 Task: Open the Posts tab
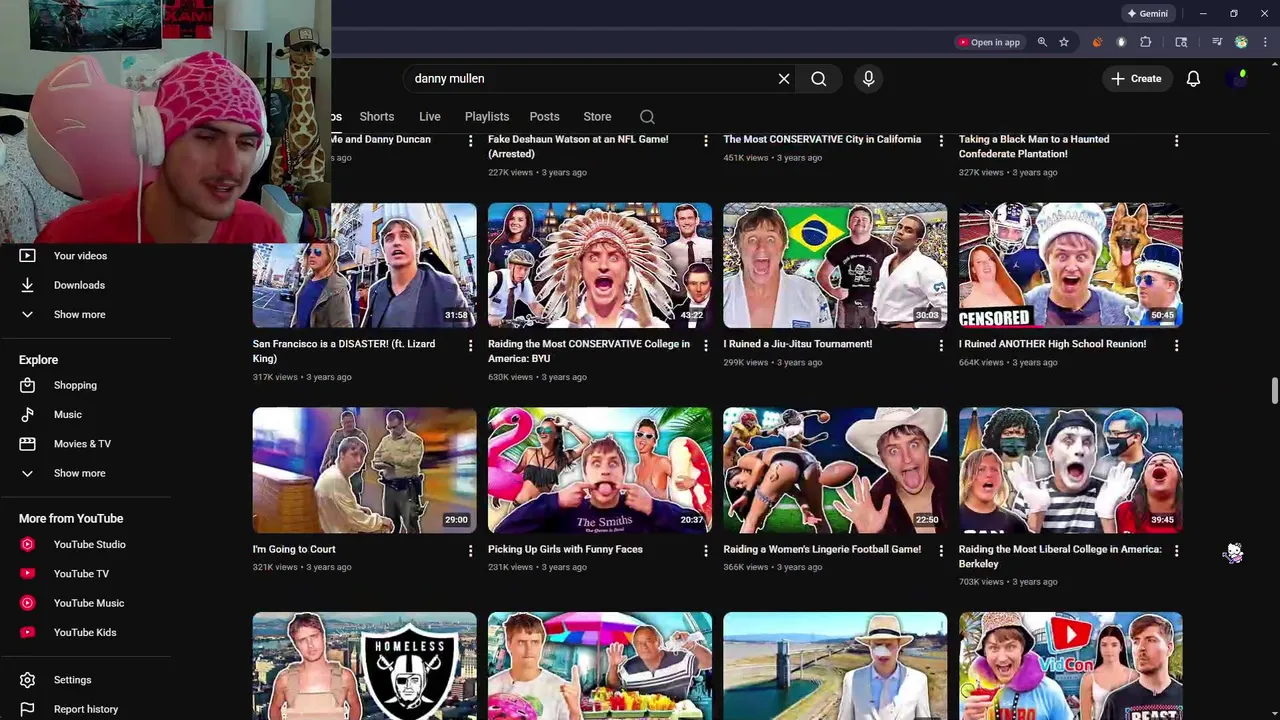point(544,117)
